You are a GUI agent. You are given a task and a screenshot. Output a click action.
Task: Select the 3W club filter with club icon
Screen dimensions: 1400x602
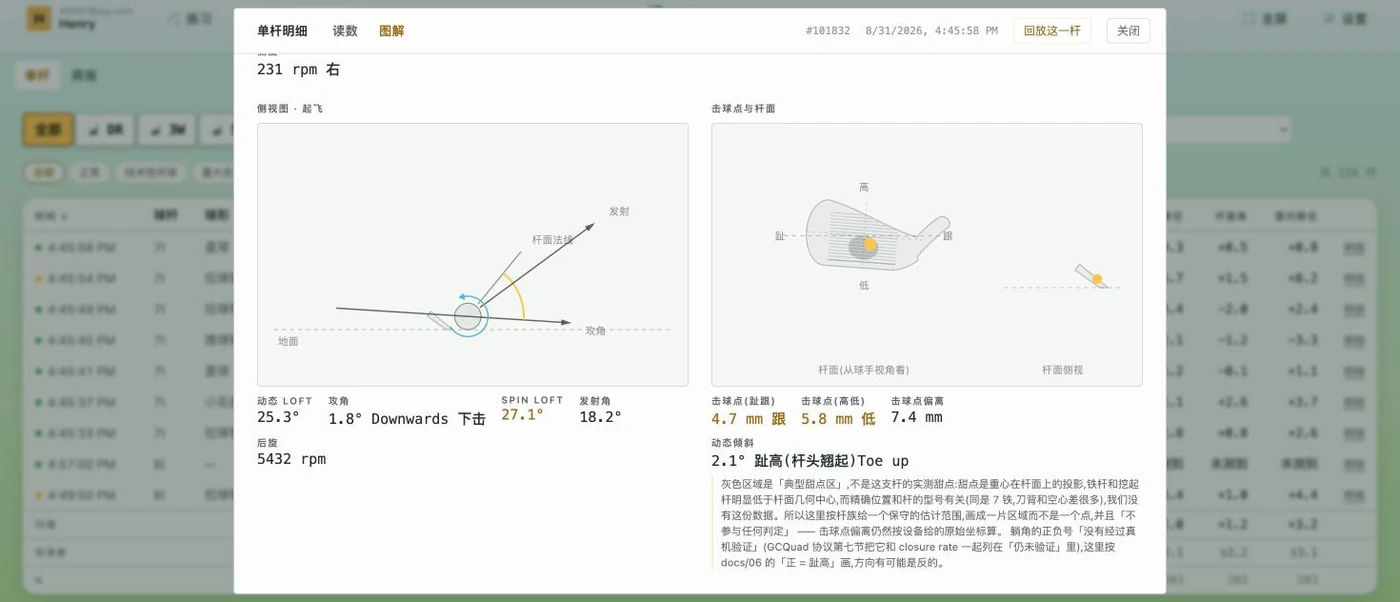[x=167, y=130]
